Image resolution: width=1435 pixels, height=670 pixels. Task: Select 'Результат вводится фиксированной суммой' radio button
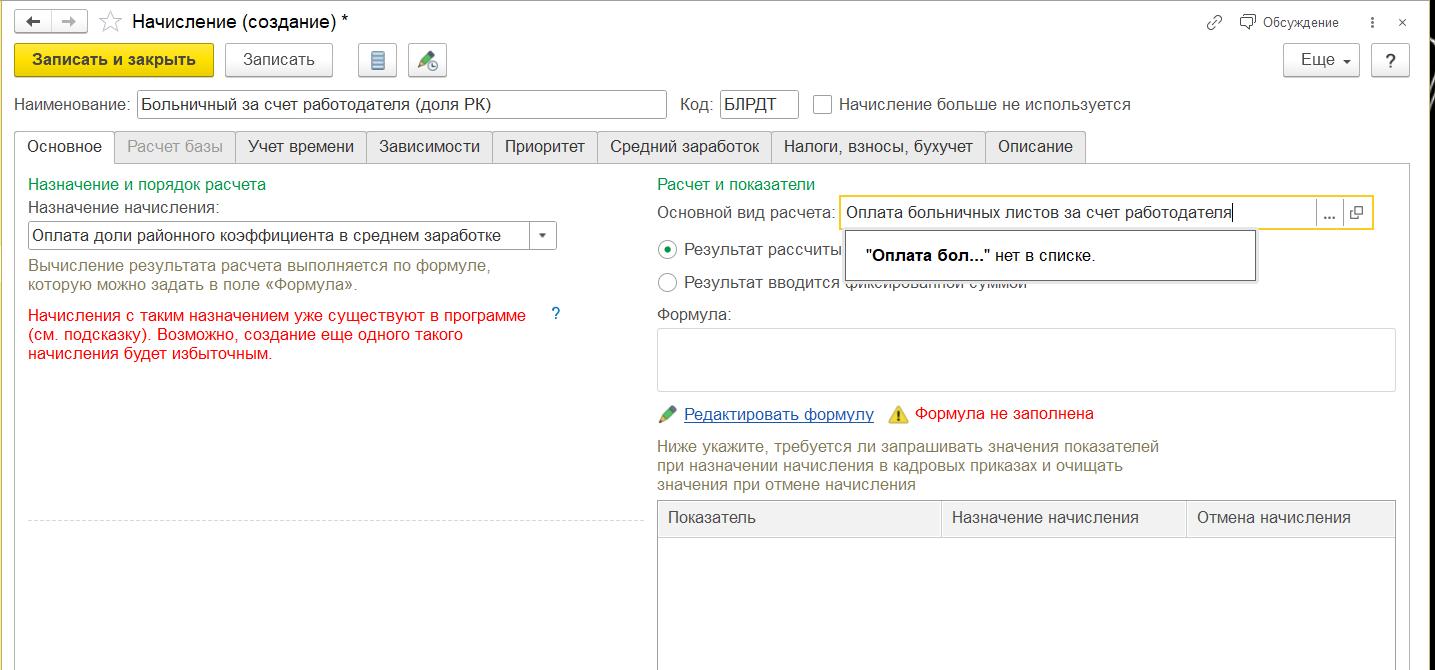(x=667, y=283)
